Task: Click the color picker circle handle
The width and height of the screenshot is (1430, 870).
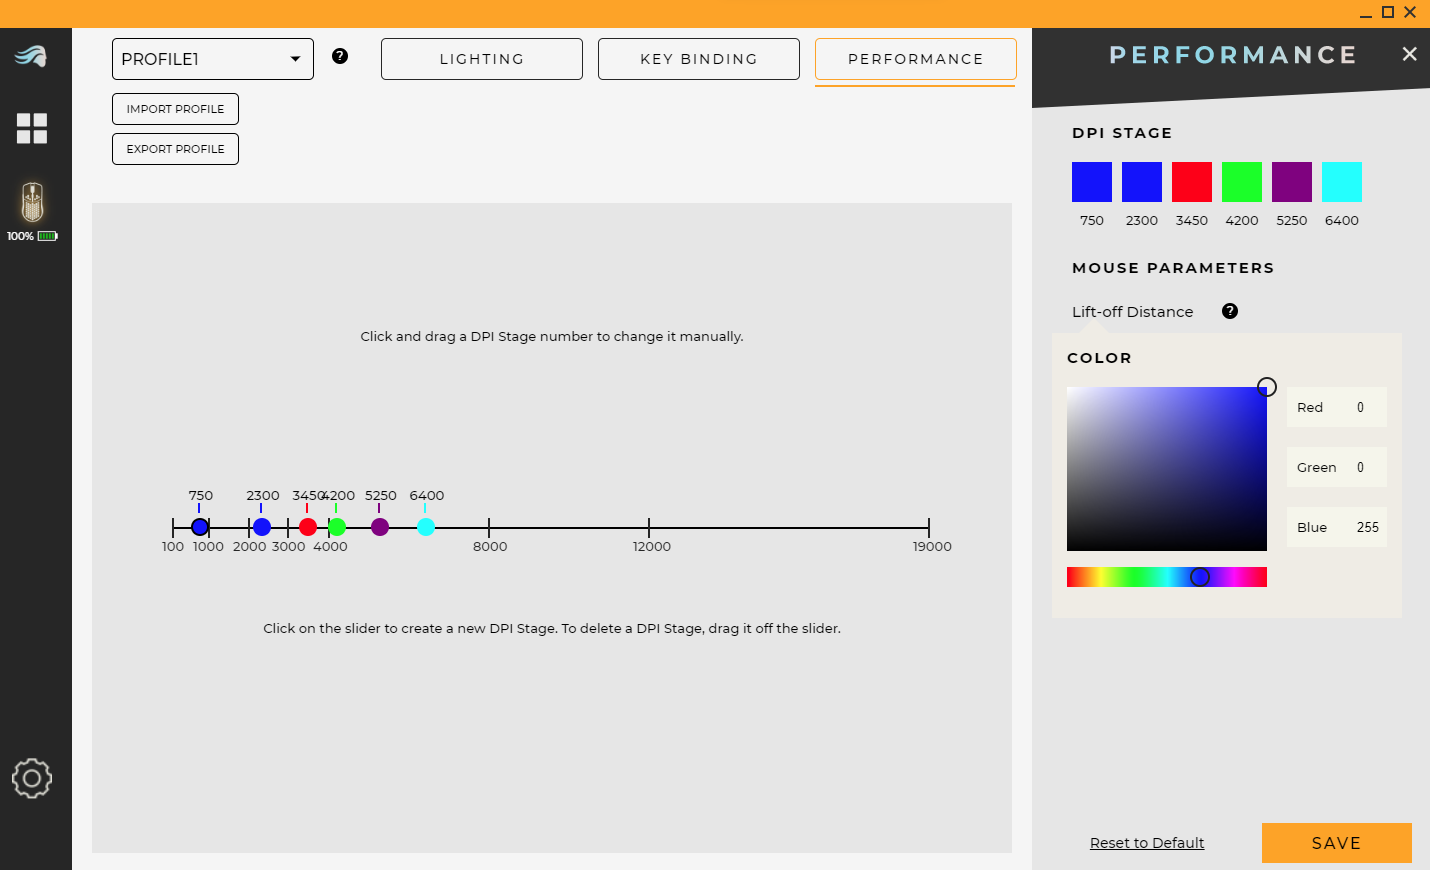Action: pyautogui.click(x=1267, y=387)
